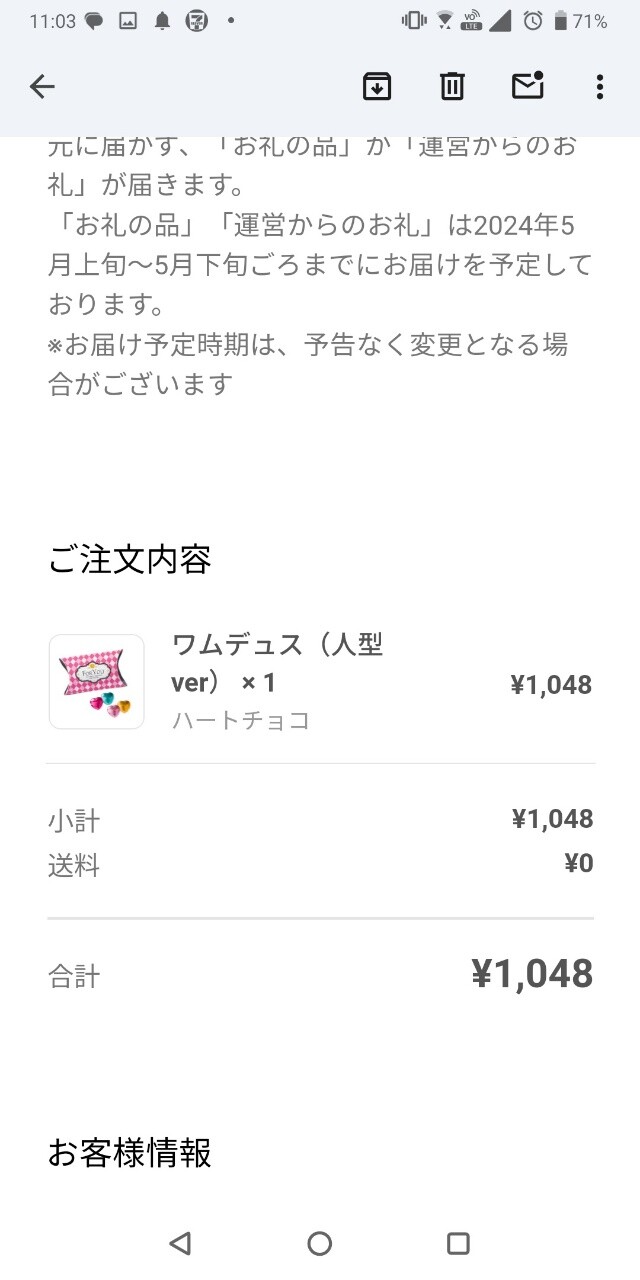Tap the back arrow in the email toolbar
This screenshot has height=1280, width=640.
point(42,87)
